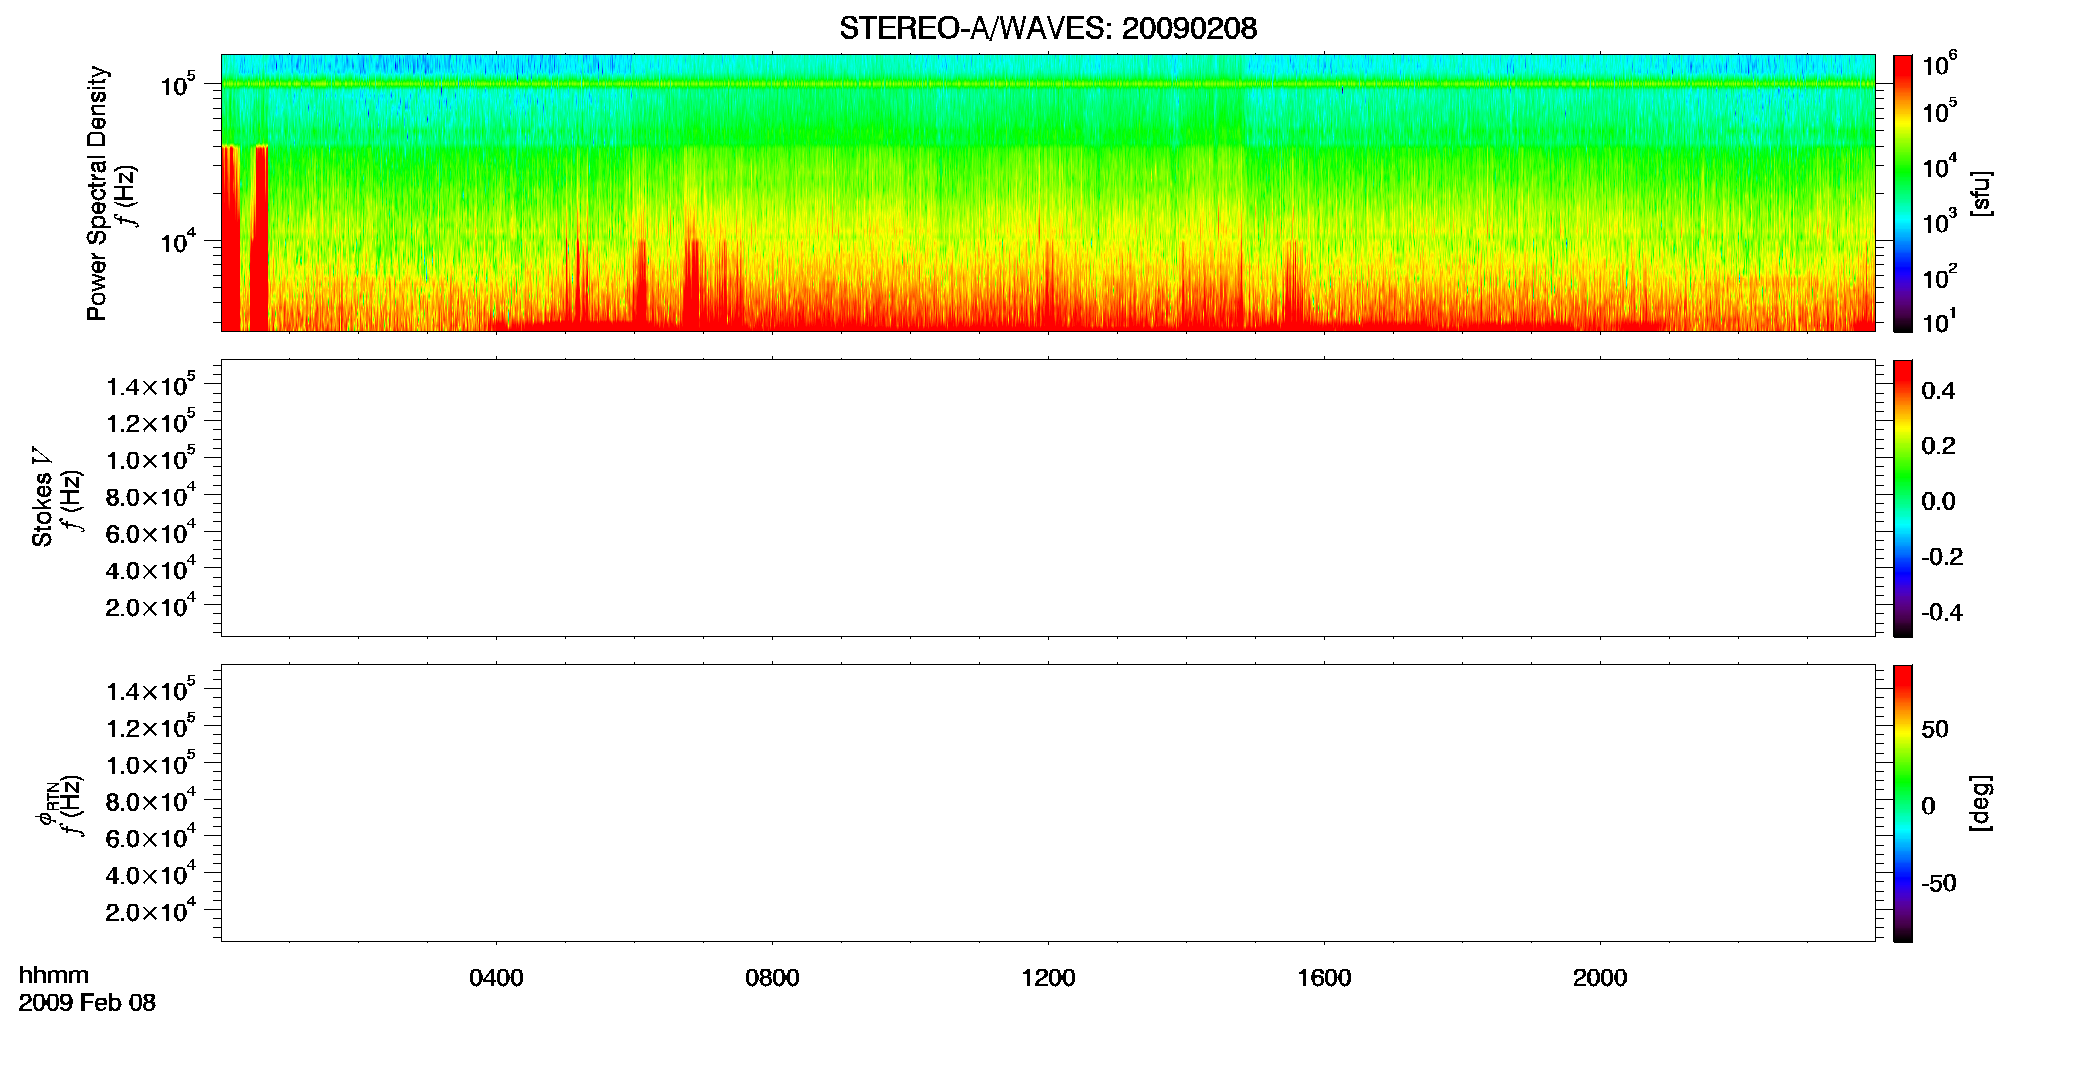Click "50" on the deg colorbar
Viewport: 2096px width, 1080px height.
click(x=1935, y=729)
